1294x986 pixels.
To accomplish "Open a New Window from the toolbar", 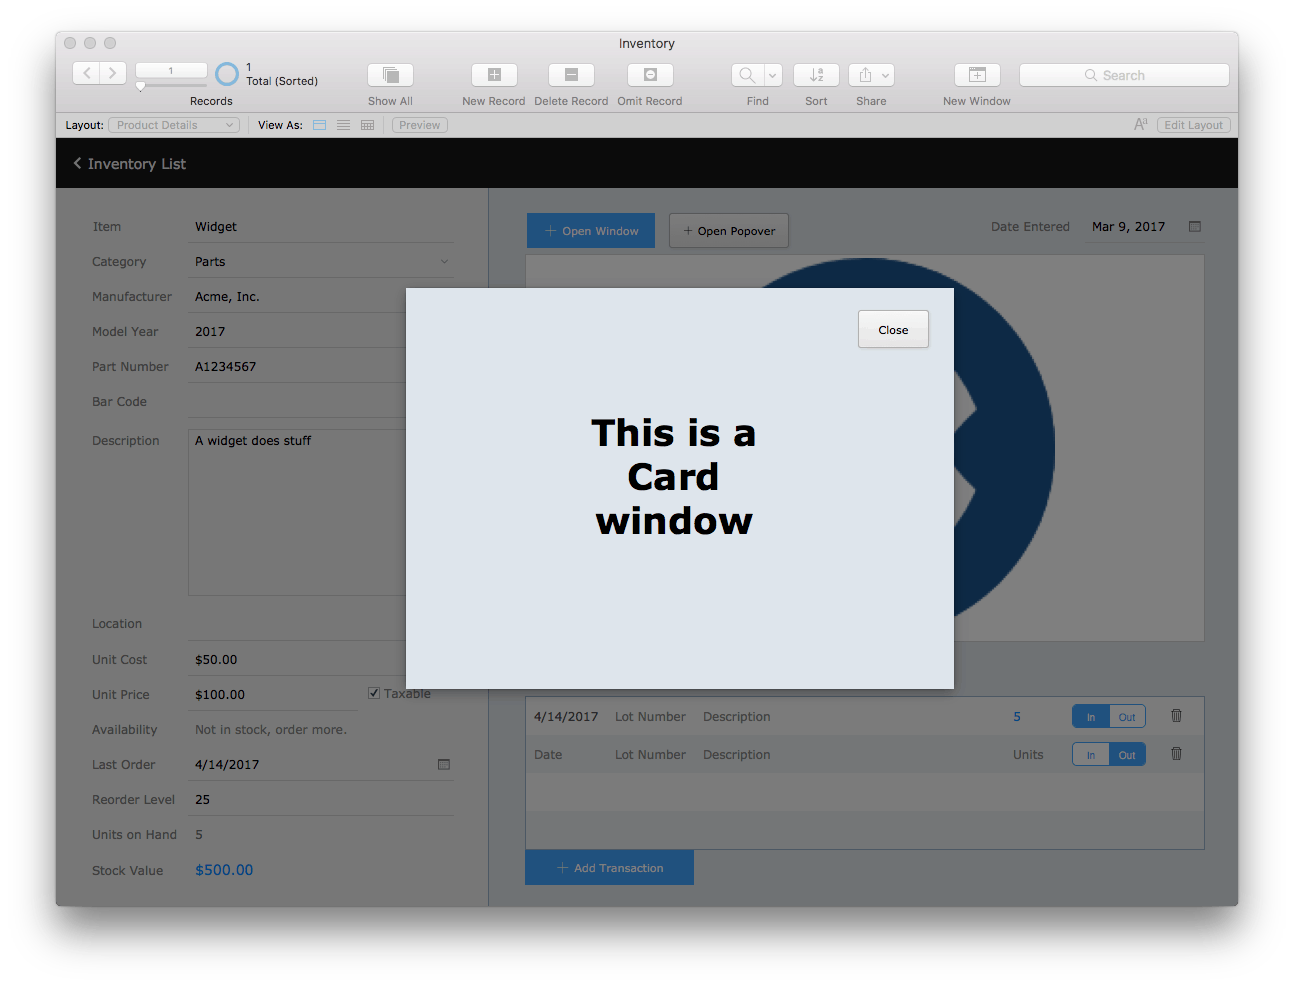I will [977, 75].
